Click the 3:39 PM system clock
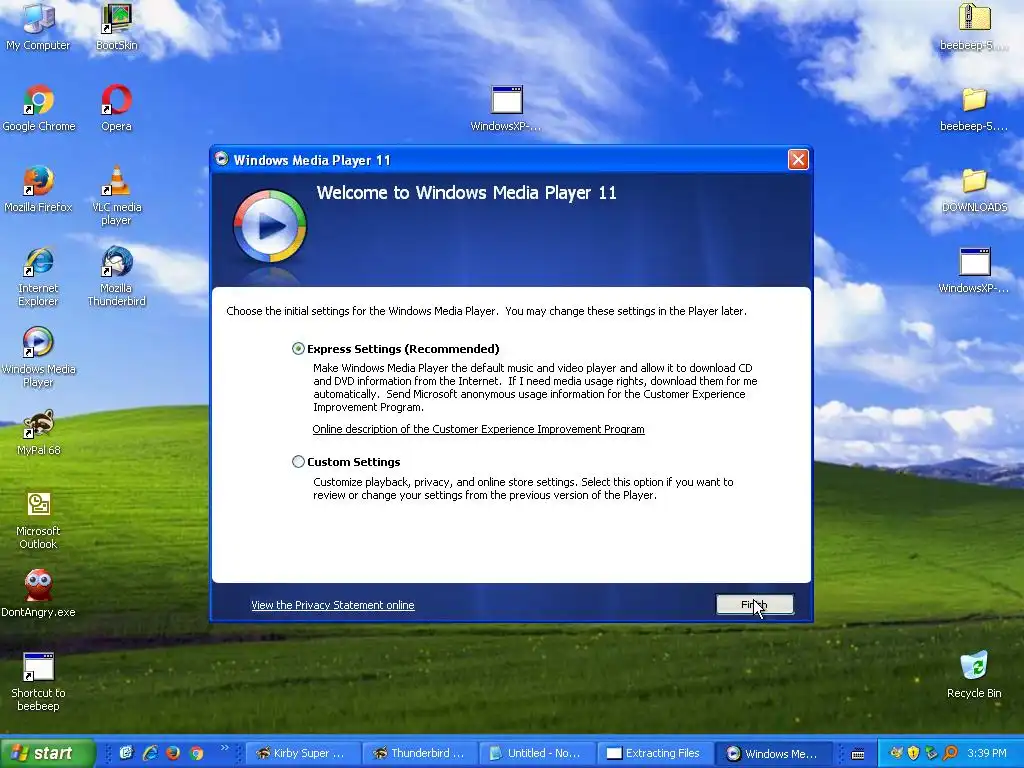 tap(987, 753)
